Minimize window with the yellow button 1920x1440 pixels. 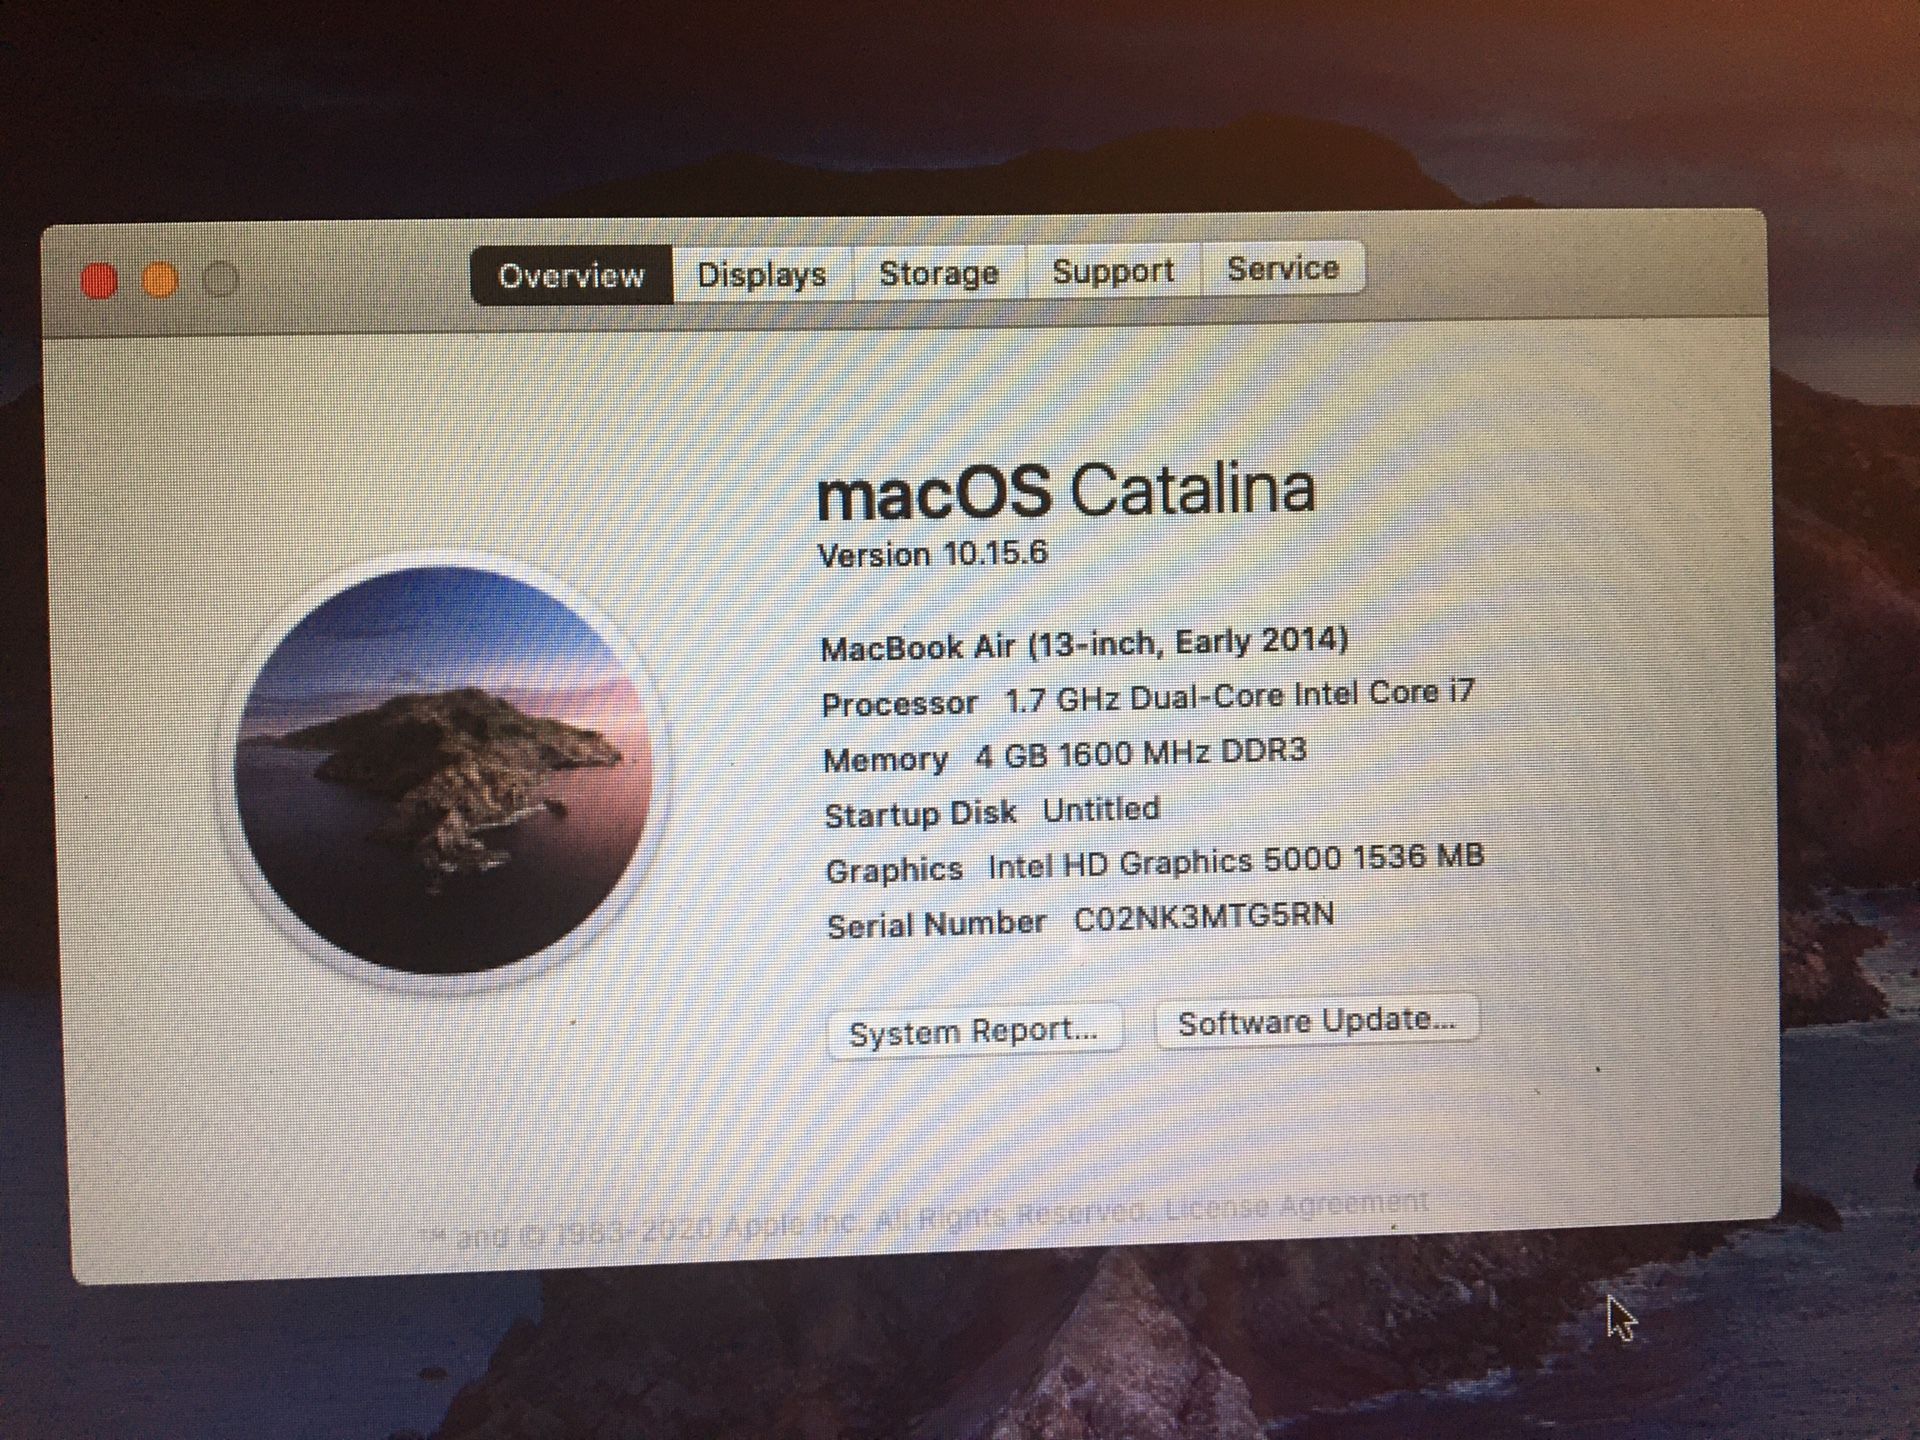pos(160,280)
